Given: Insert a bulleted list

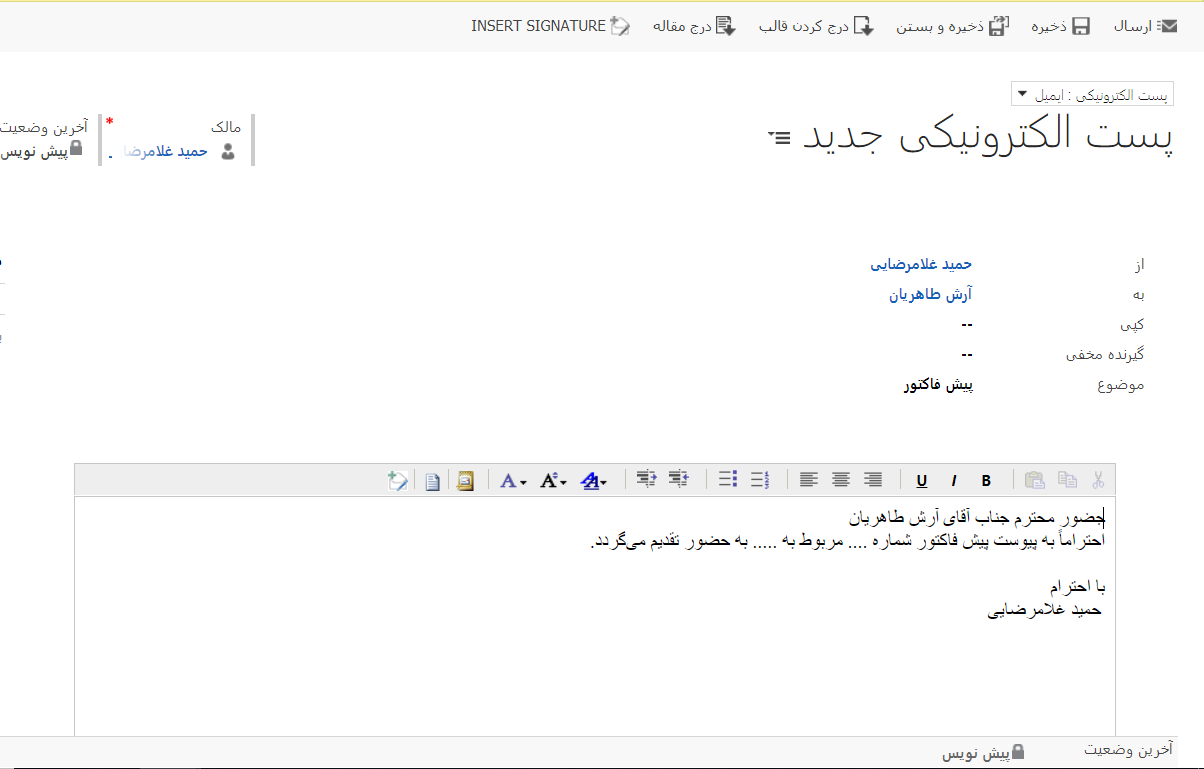Looking at the screenshot, I should tap(728, 481).
